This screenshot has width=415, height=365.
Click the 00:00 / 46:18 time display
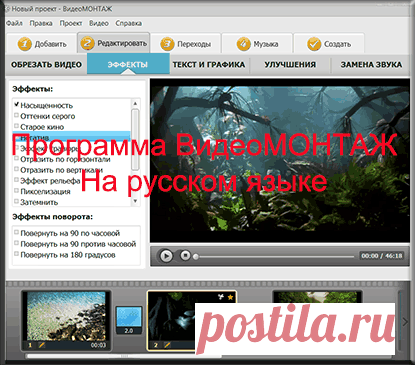382,256
